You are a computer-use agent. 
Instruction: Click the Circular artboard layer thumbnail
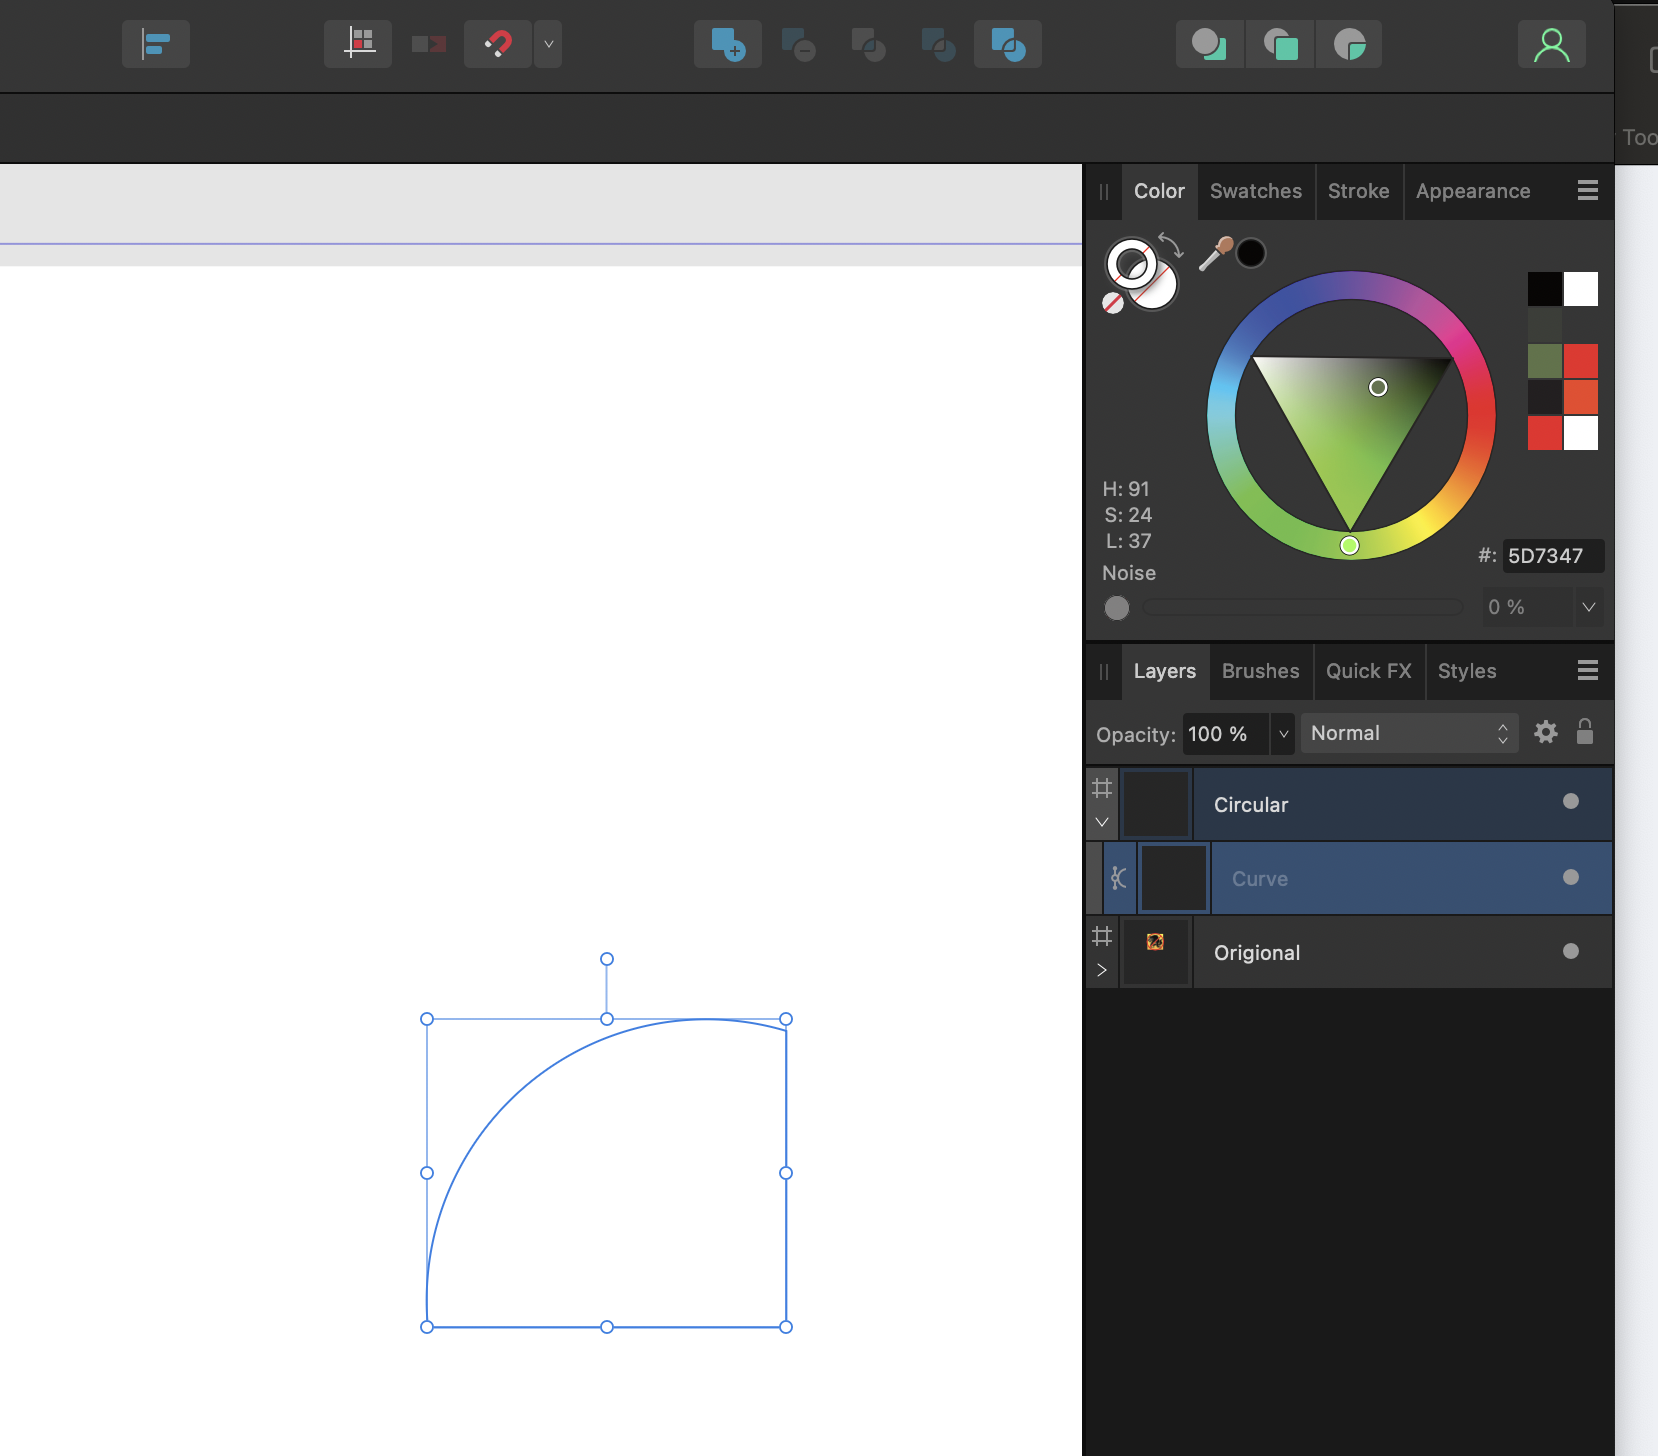click(x=1156, y=804)
